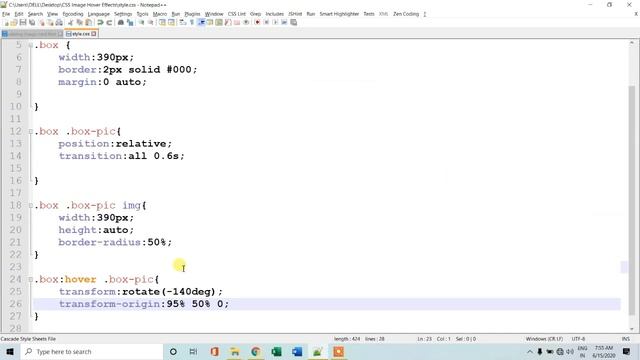Click the UTF-8 encoding in status bar
640x360 pixels.
(578, 339)
